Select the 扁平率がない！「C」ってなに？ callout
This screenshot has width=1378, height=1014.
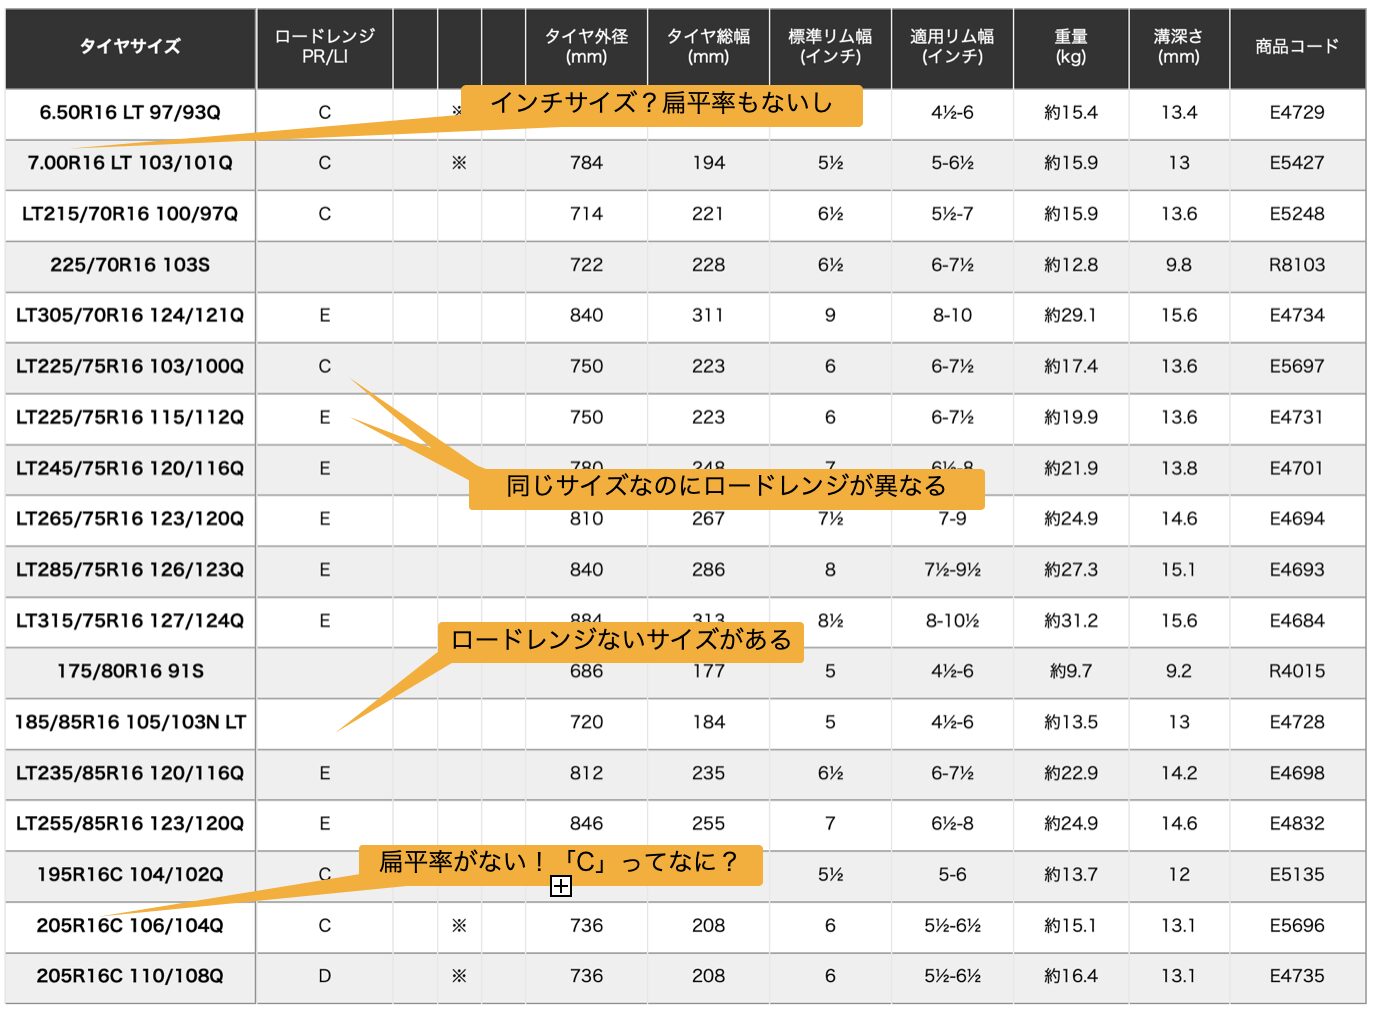[560, 864]
